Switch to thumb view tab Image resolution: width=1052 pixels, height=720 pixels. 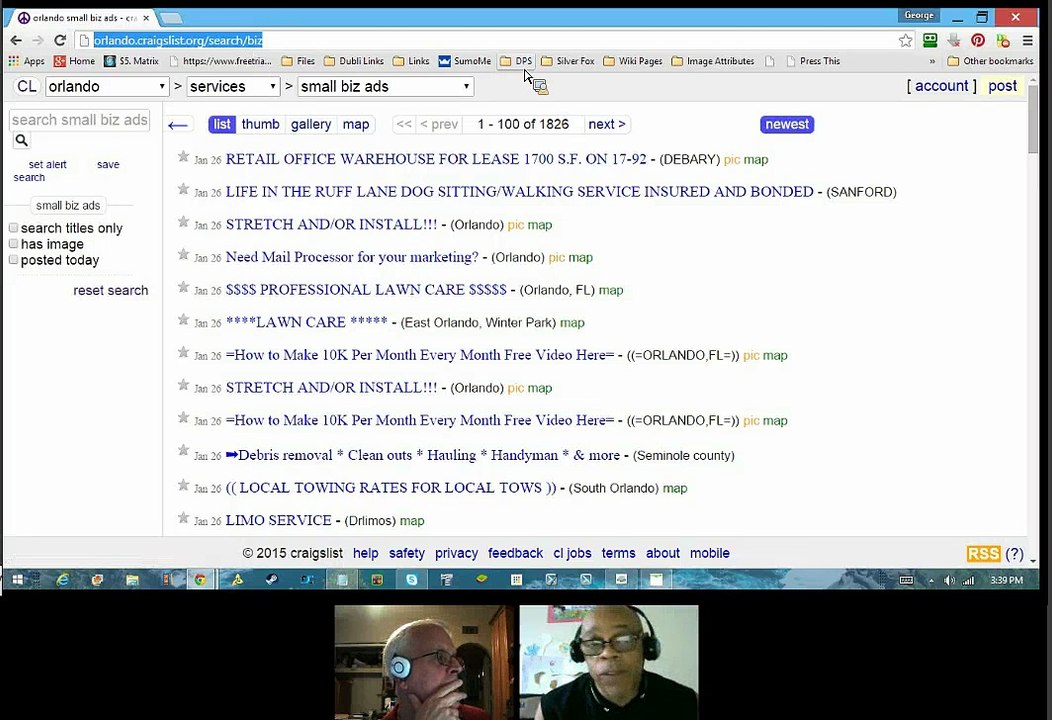click(260, 125)
